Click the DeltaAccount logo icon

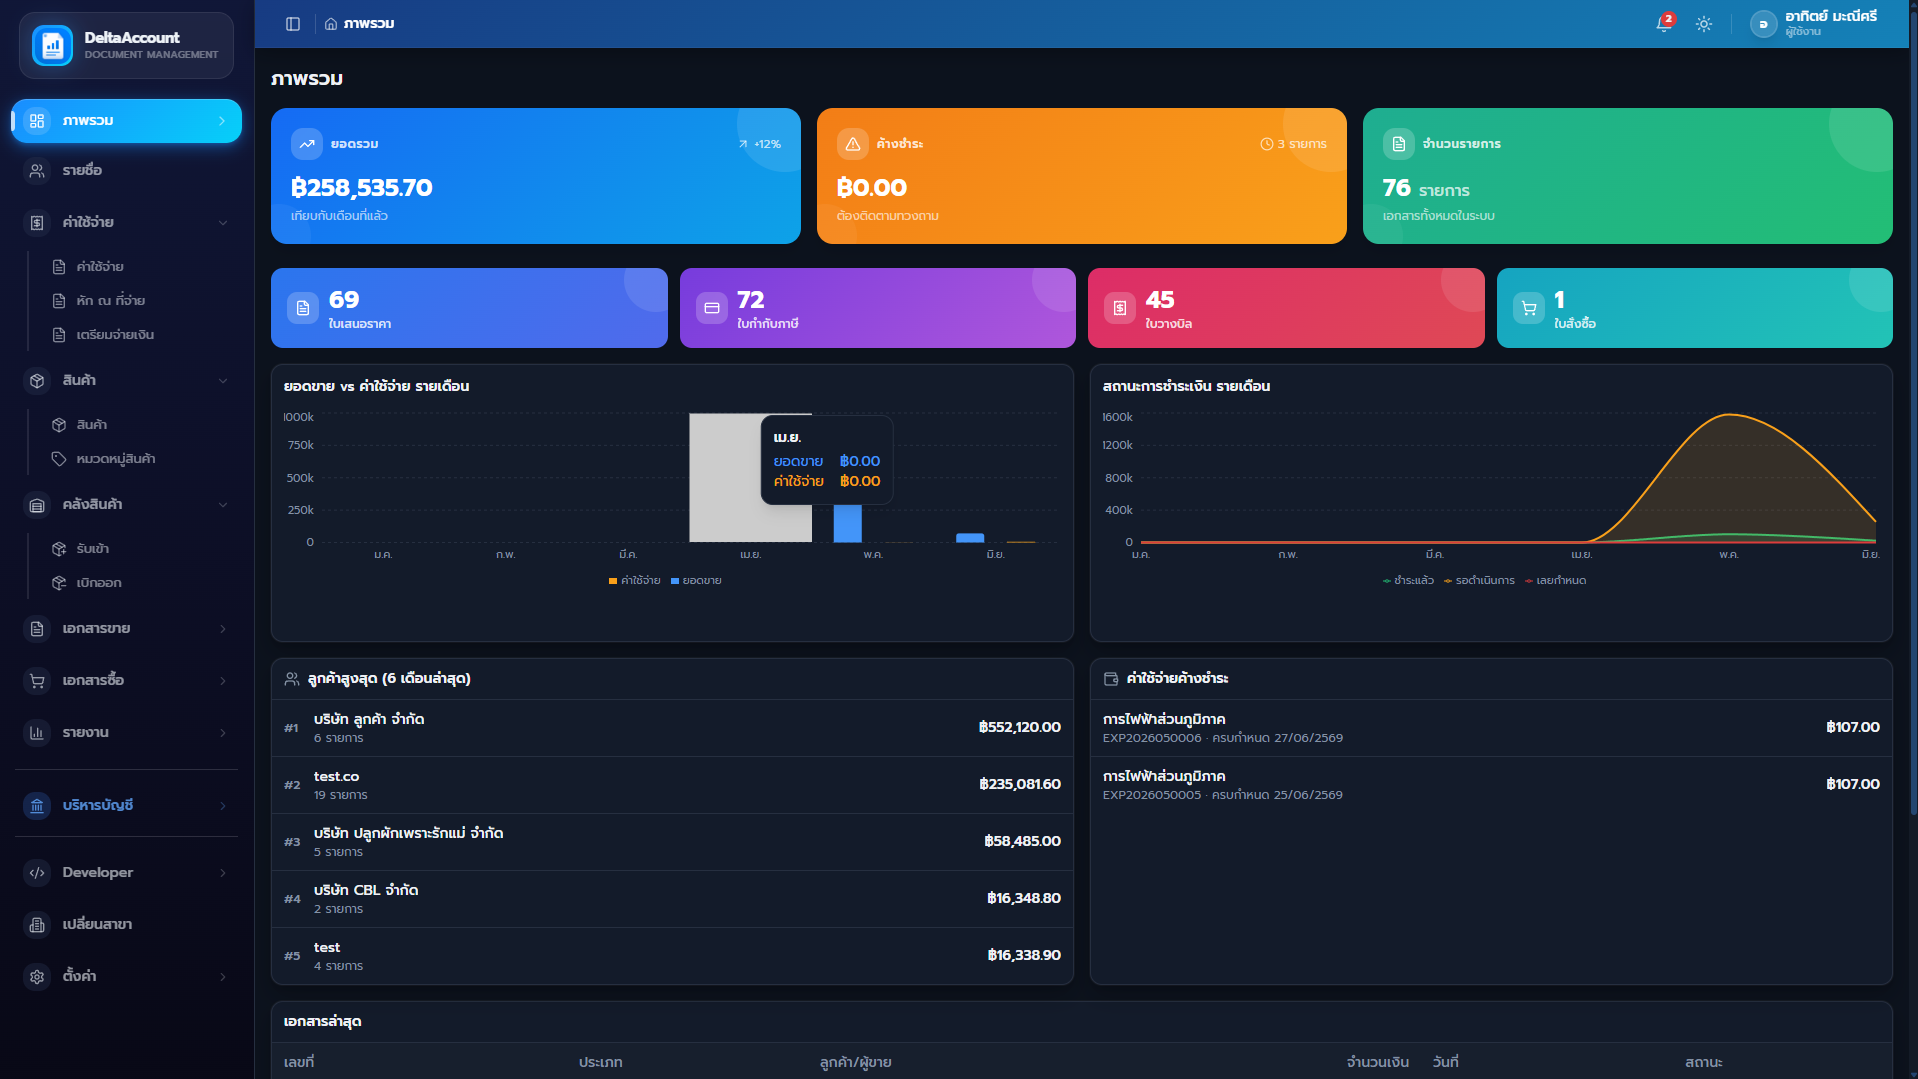(x=53, y=46)
